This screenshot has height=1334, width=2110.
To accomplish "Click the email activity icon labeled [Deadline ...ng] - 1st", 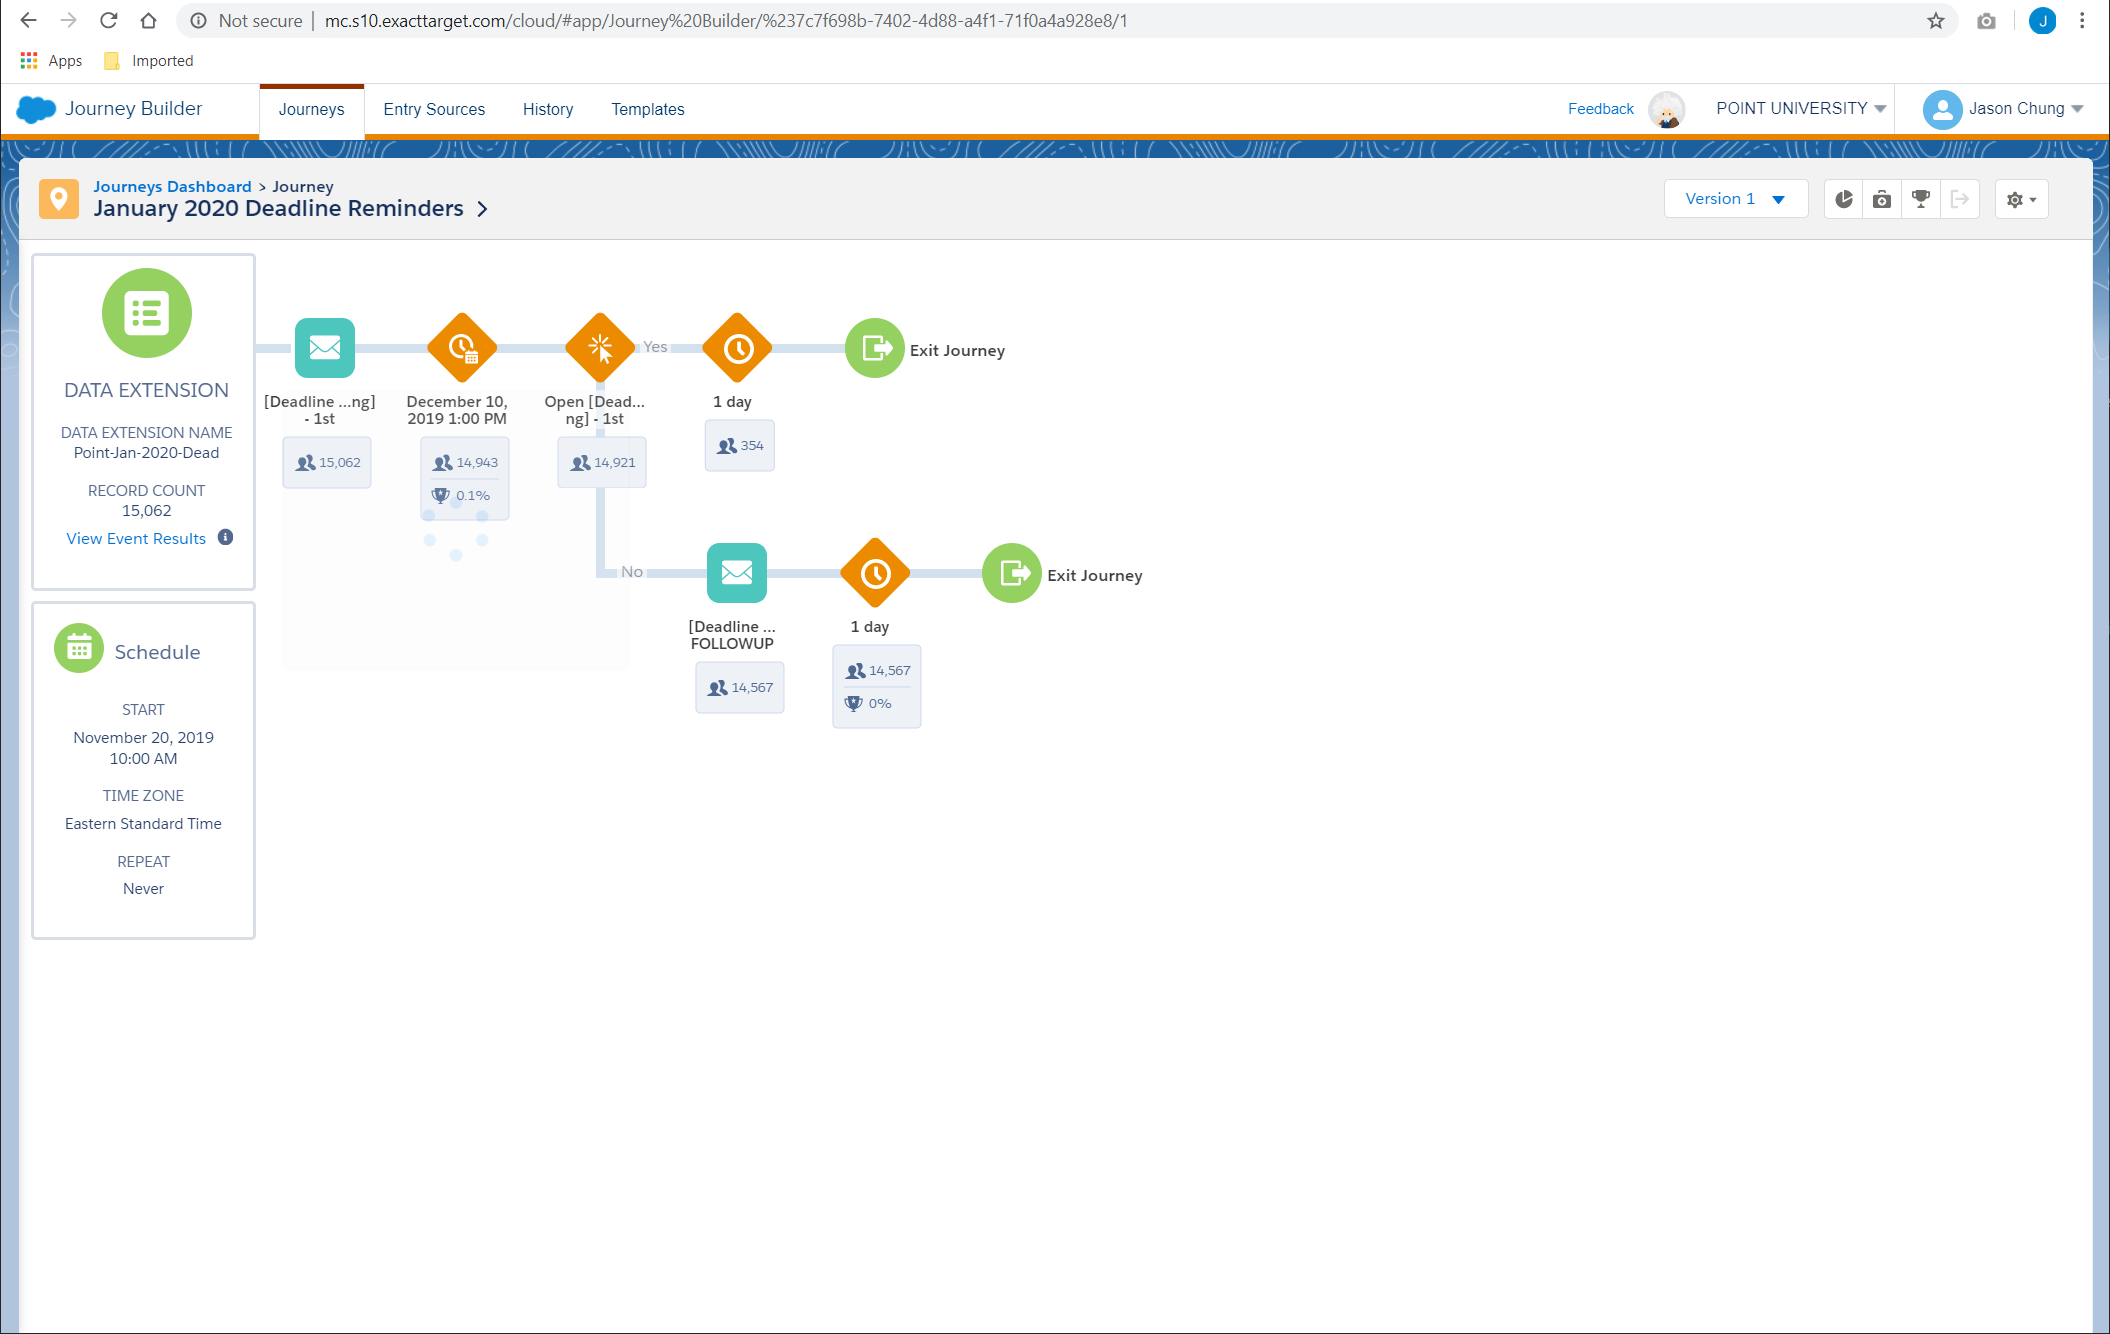I will click(324, 348).
